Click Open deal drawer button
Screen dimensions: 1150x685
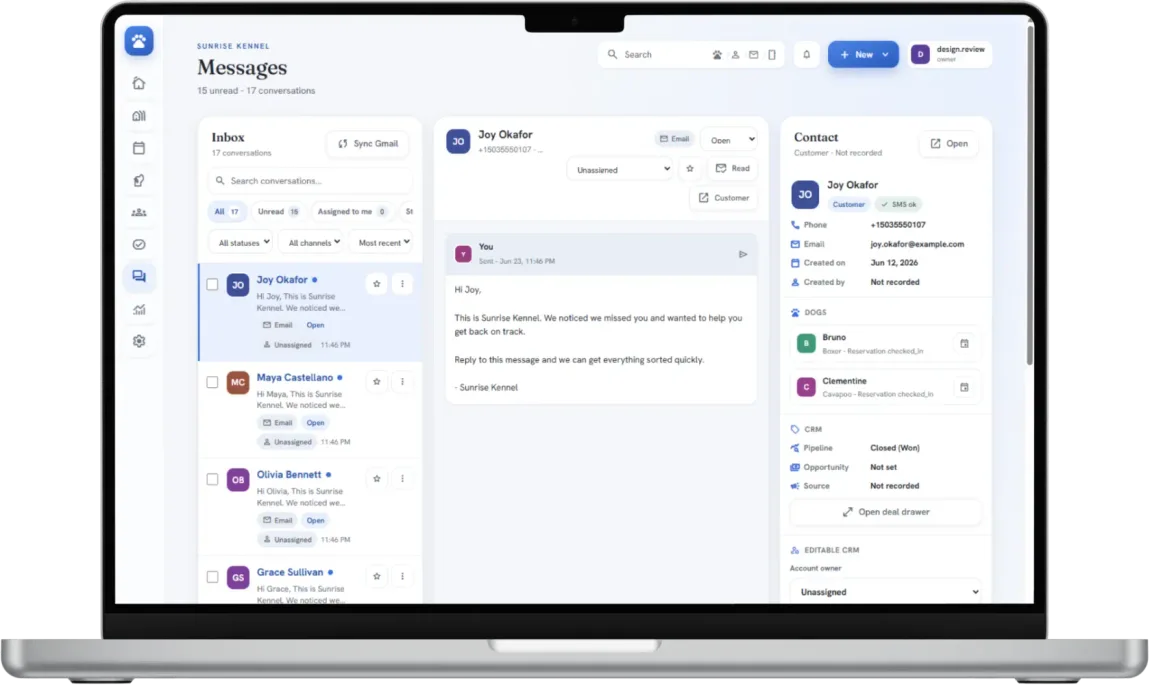coord(885,512)
